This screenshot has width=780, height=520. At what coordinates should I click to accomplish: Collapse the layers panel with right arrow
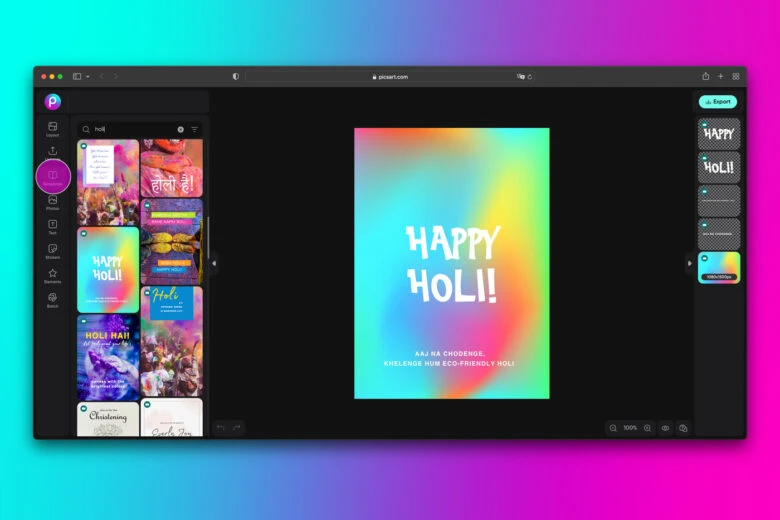(x=687, y=263)
